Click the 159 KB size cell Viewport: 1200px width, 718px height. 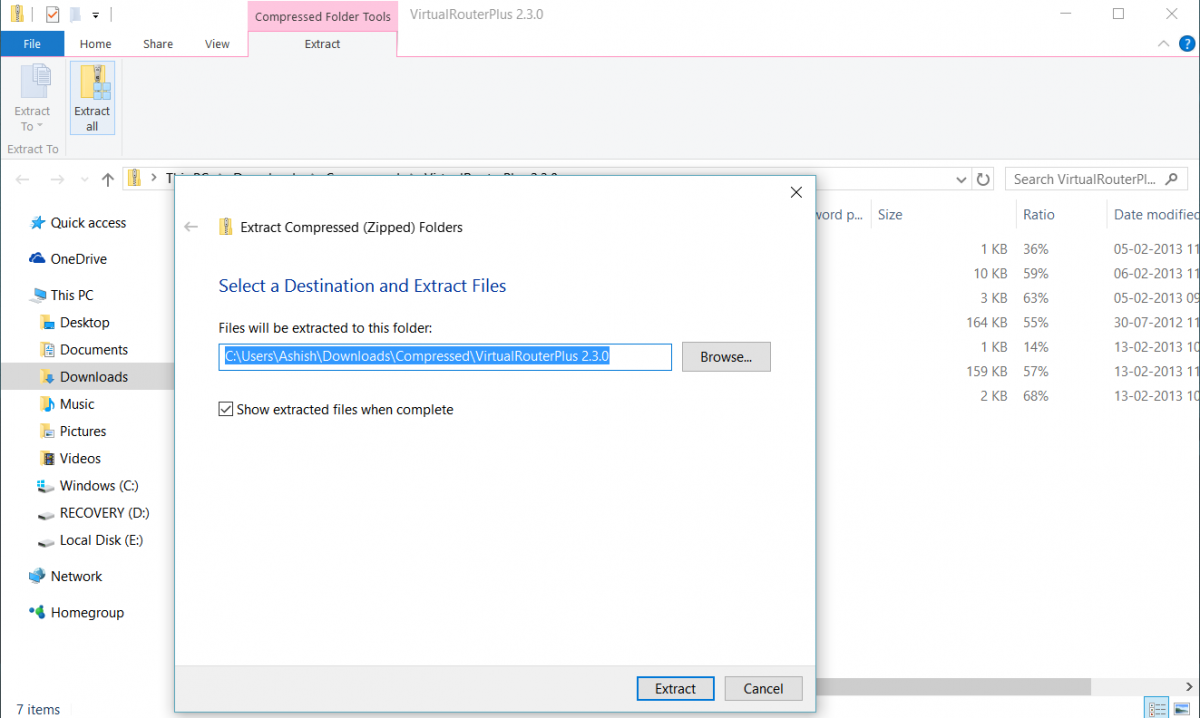pos(986,371)
